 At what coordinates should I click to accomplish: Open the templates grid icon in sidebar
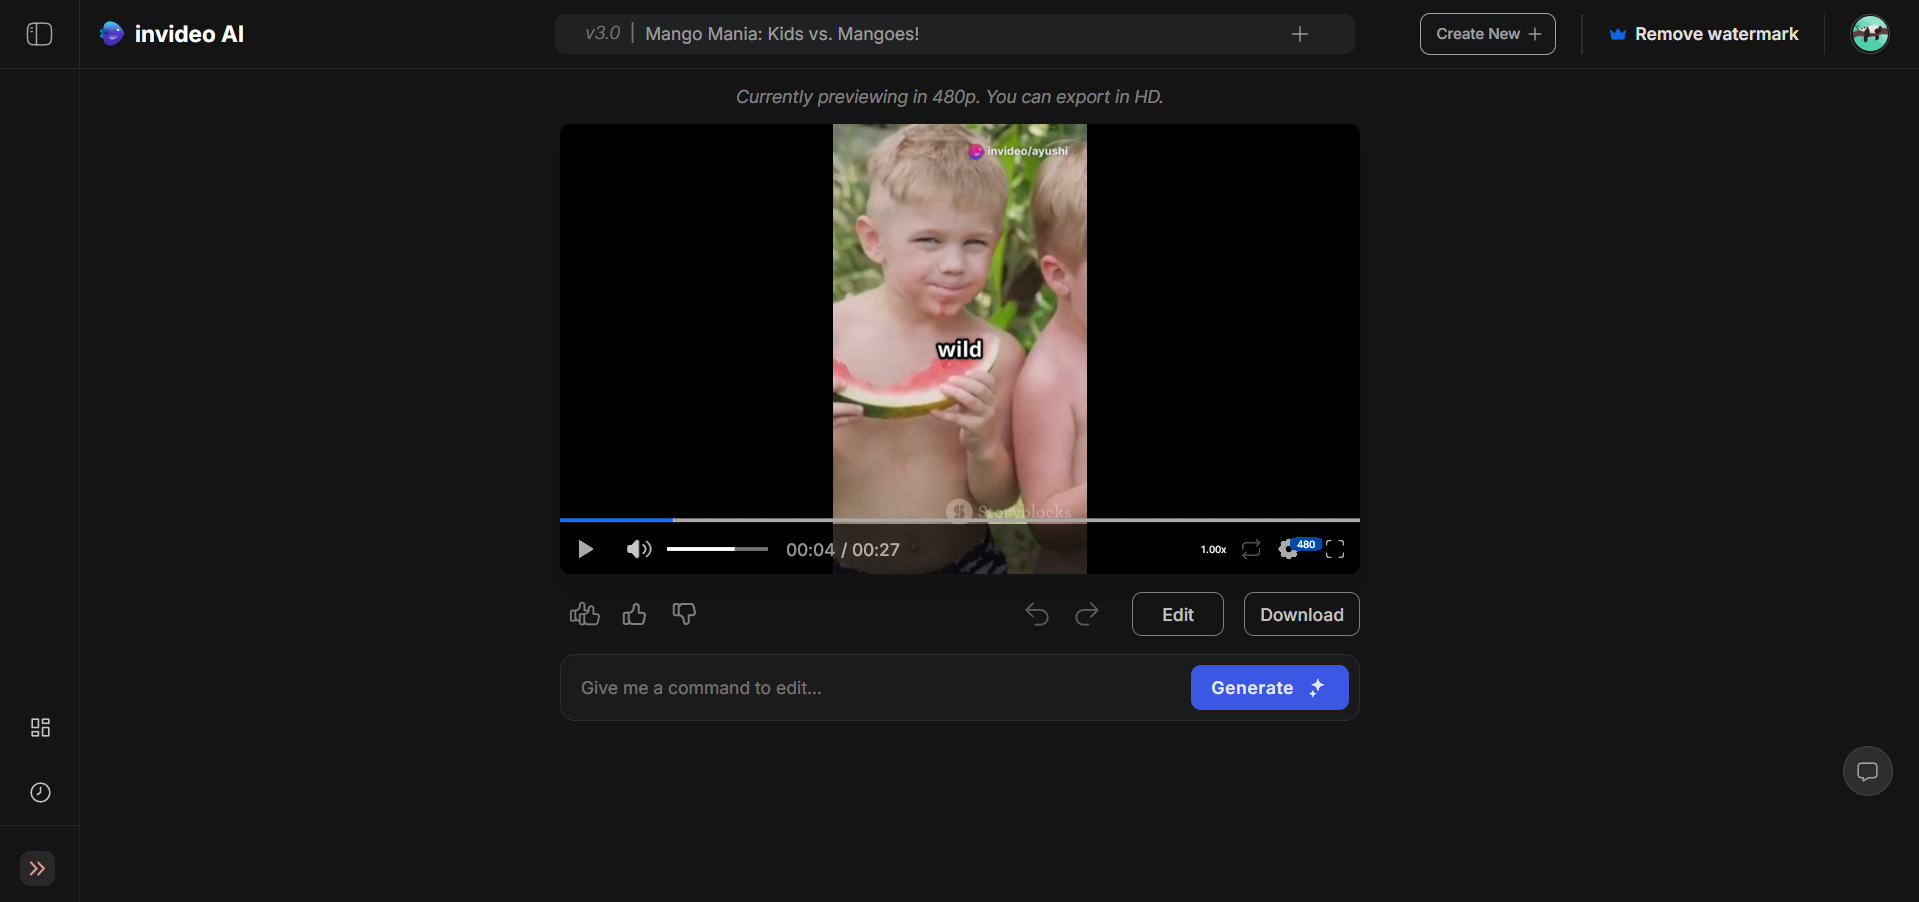pyautogui.click(x=39, y=727)
